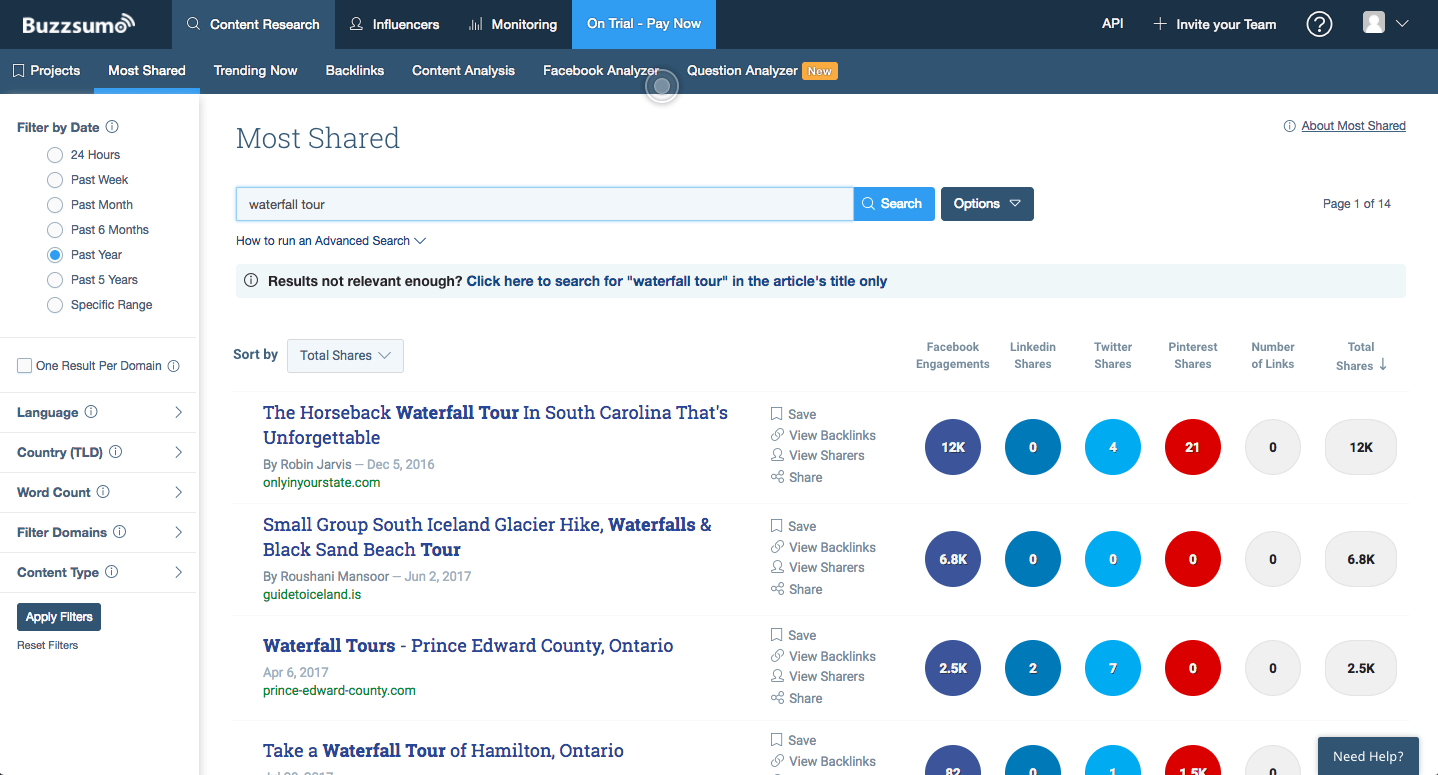Image resolution: width=1438 pixels, height=775 pixels.
Task: Click Invite your Team
Action: click(1214, 24)
